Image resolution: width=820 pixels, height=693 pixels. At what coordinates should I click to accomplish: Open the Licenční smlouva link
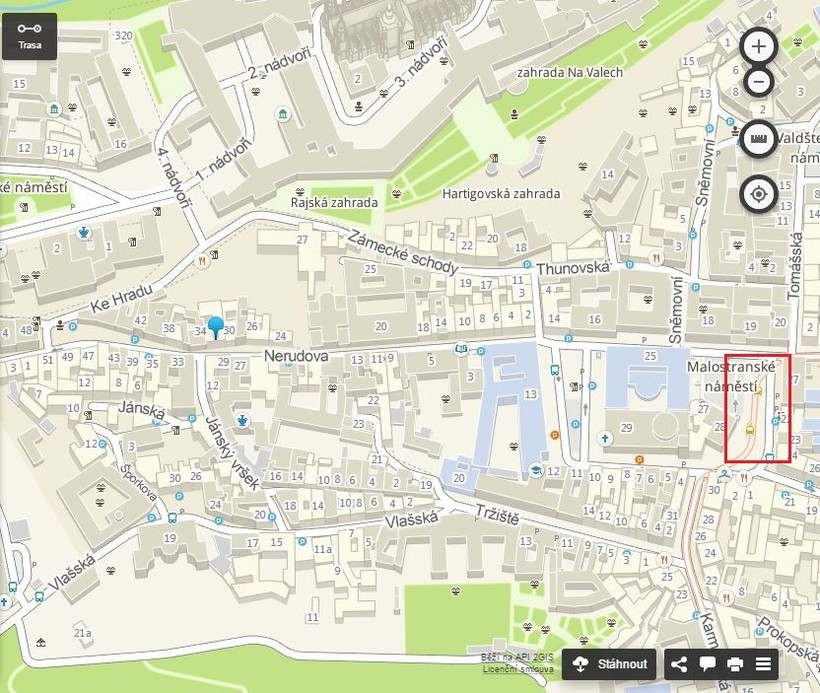(x=518, y=669)
